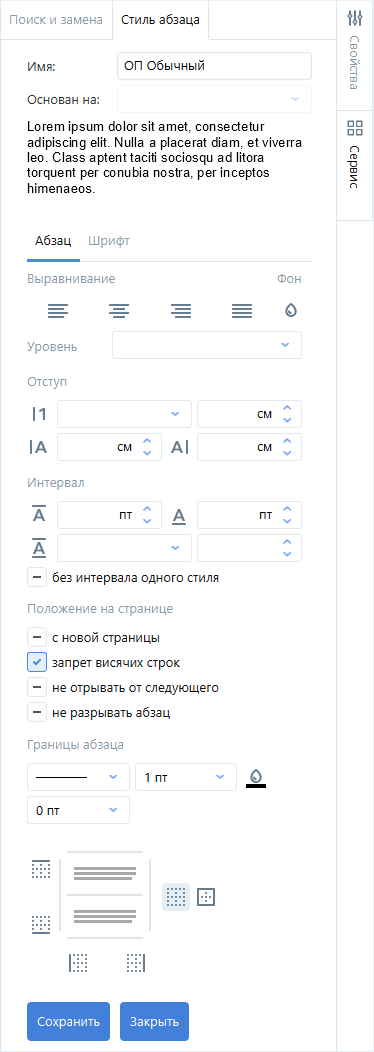Uncheck запрет висячих строк
This screenshot has height=1052, width=374.
point(37,662)
